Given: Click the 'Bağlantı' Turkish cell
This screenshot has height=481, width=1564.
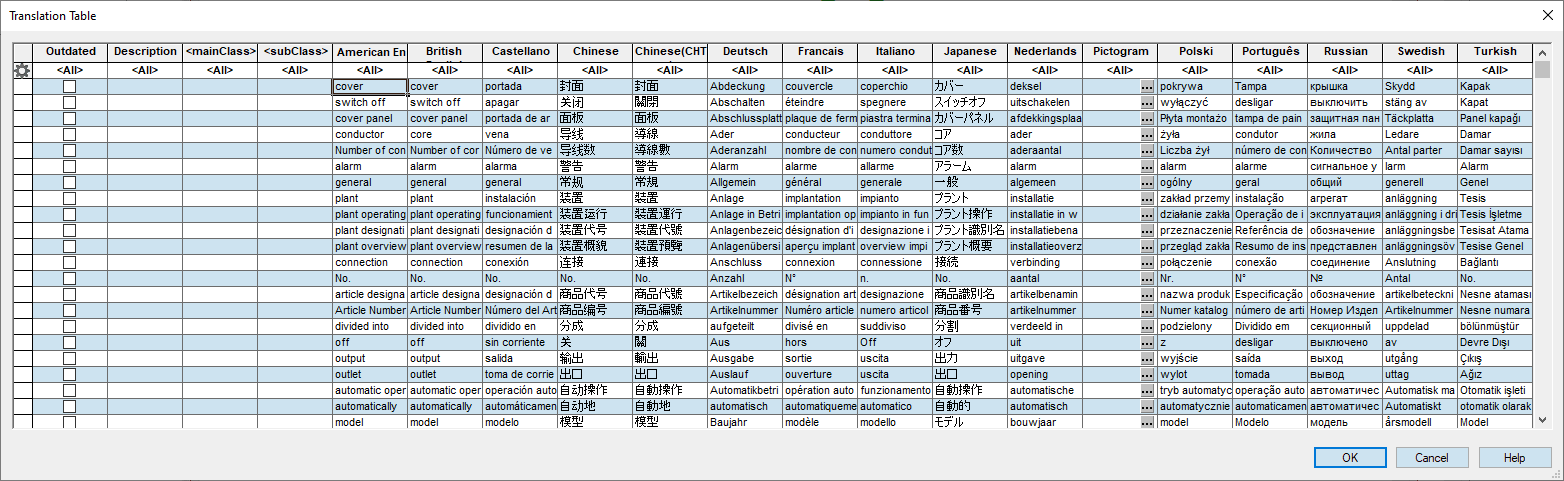Looking at the screenshot, I should tap(1495, 262).
